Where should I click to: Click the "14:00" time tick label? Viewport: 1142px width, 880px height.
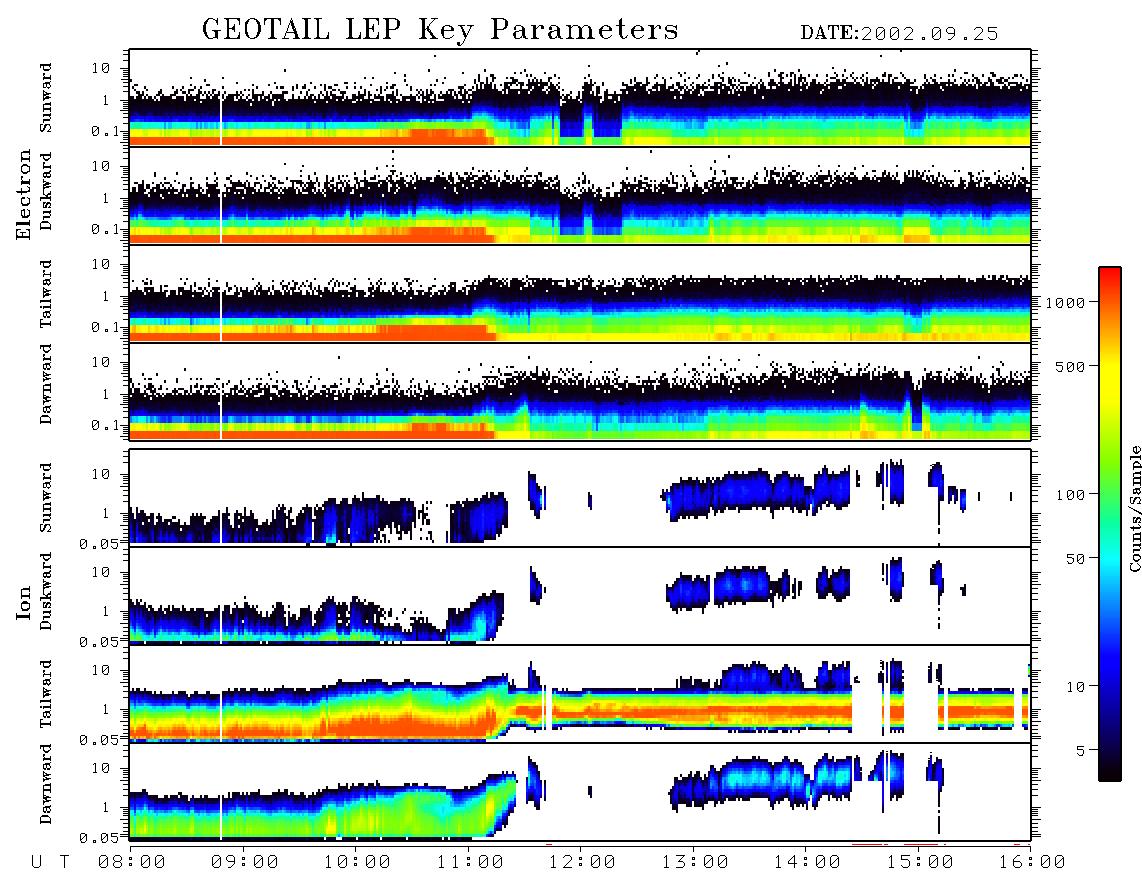coord(807,862)
